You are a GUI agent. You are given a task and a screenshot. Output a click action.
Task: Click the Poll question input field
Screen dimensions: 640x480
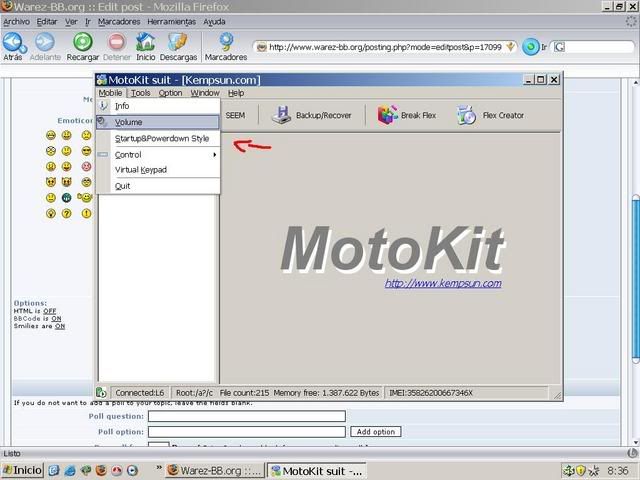[x=247, y=416]
